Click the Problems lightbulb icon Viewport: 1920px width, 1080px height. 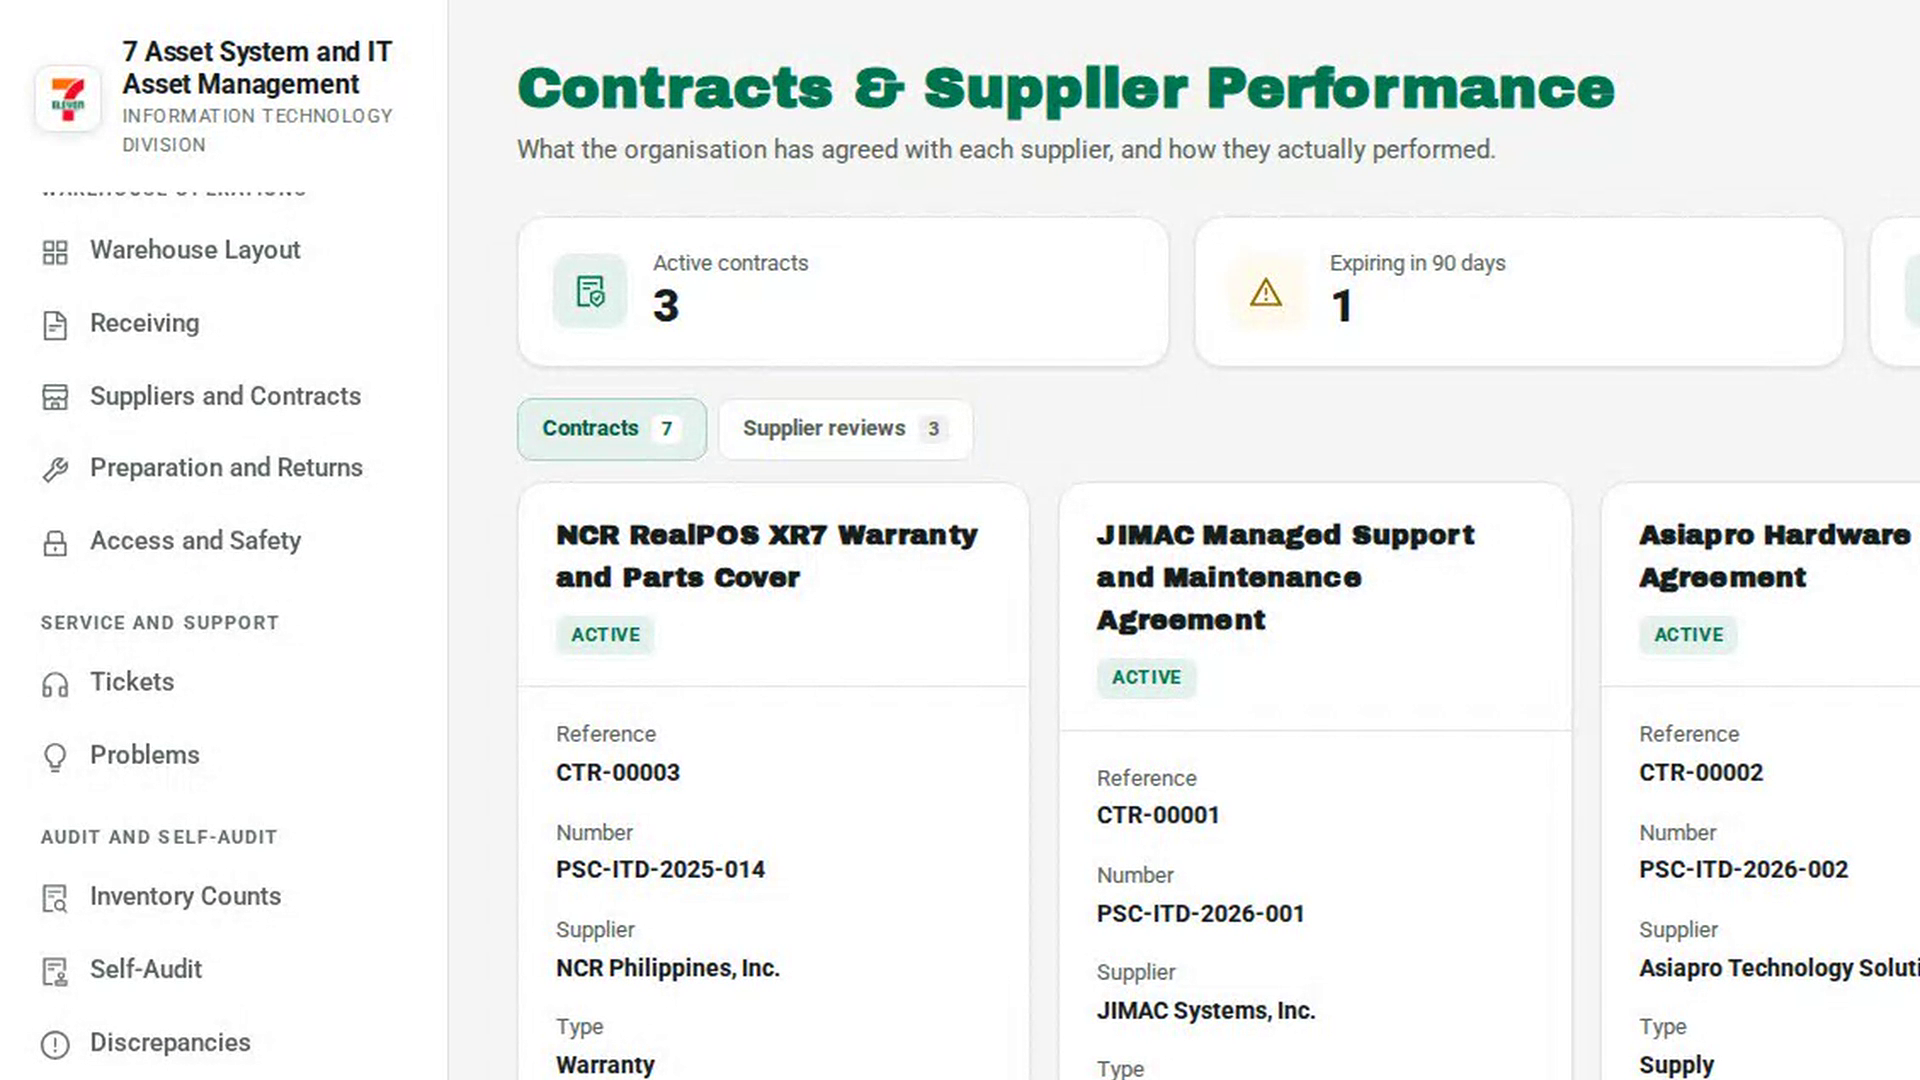coord(55,757)
